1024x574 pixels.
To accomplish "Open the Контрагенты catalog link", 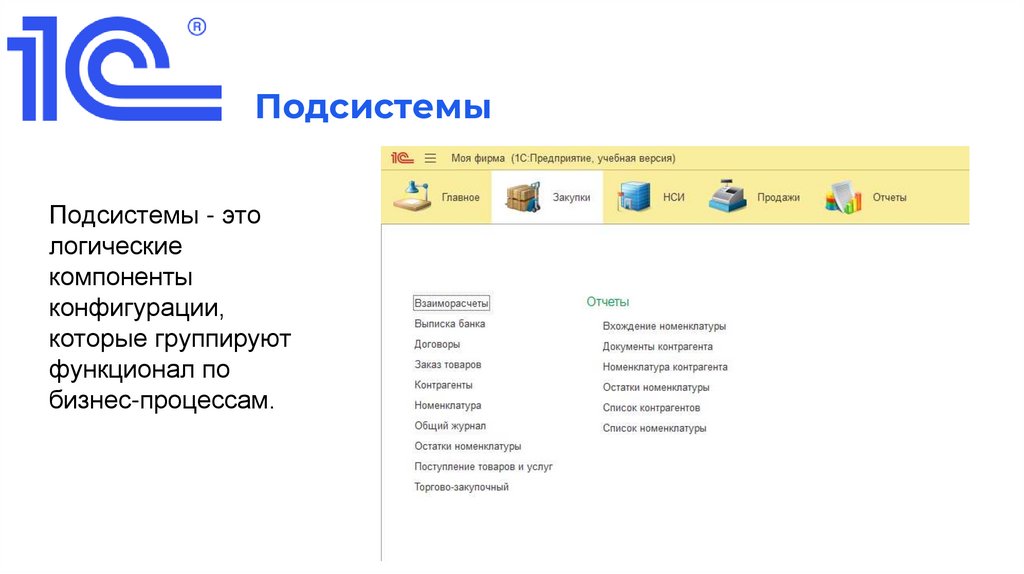I will [443, 385].
